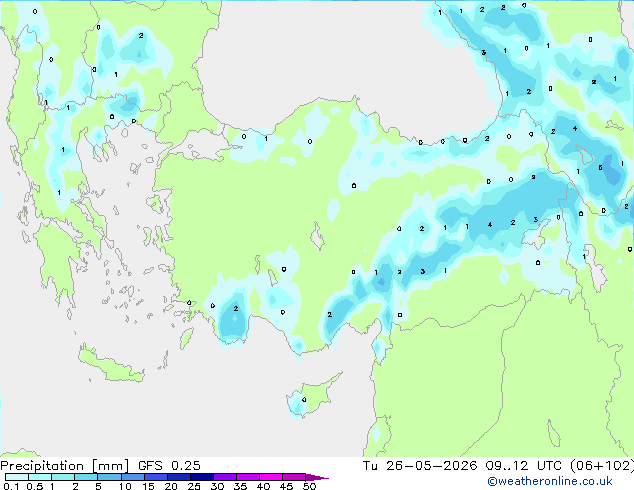The width and height of the screenshot is (634, 490).
Task: Select the '09..12 UTC' time range
Action: (x=524, y=466)
